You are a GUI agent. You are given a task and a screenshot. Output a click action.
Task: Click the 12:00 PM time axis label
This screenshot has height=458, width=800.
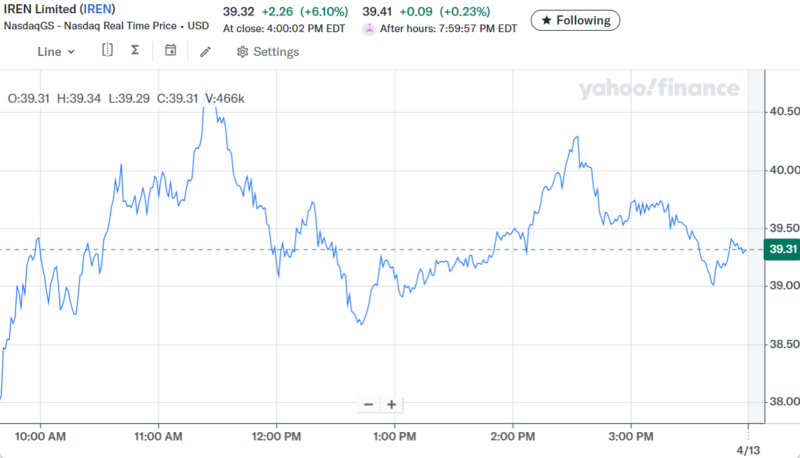276,437
